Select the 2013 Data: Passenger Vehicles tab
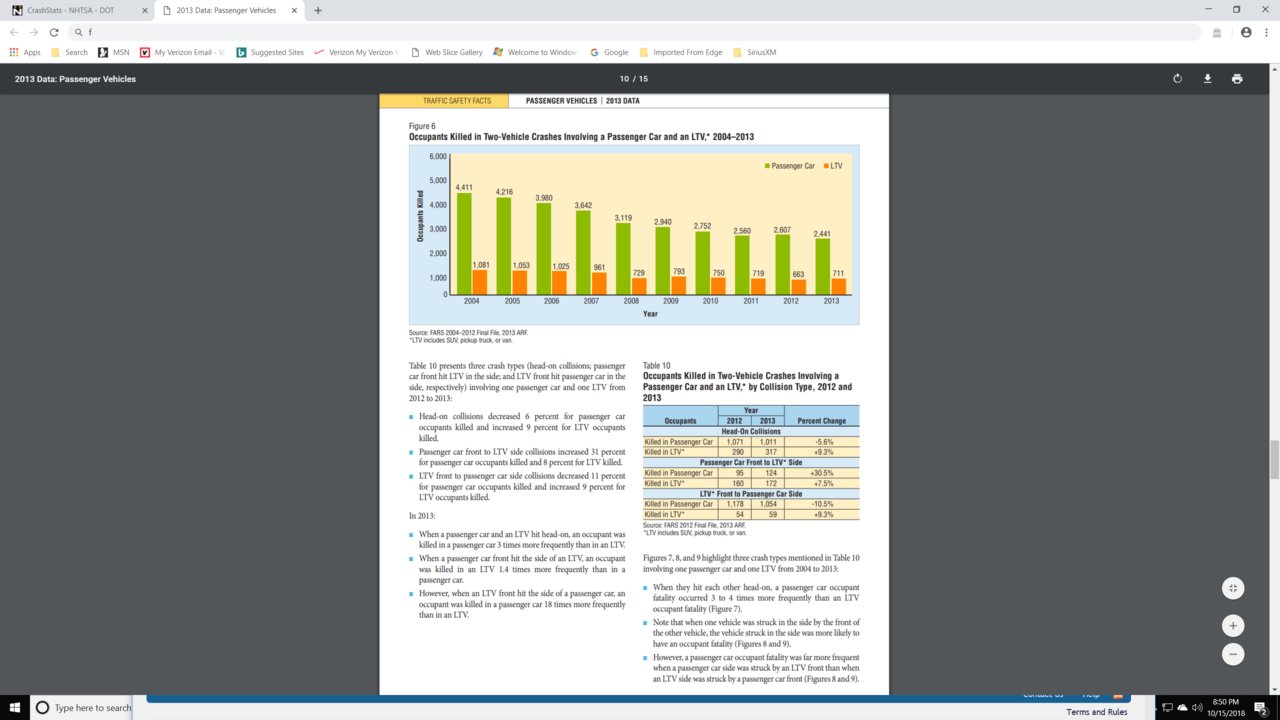The width and height of the screenshot is (1280, 720). (x=231, y=10)
